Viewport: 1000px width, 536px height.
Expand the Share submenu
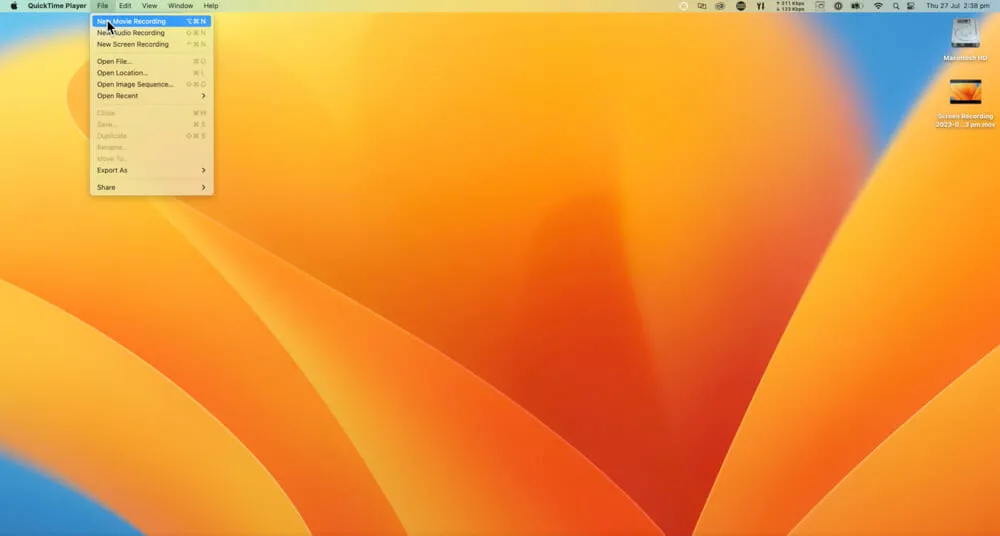[151, 187]
